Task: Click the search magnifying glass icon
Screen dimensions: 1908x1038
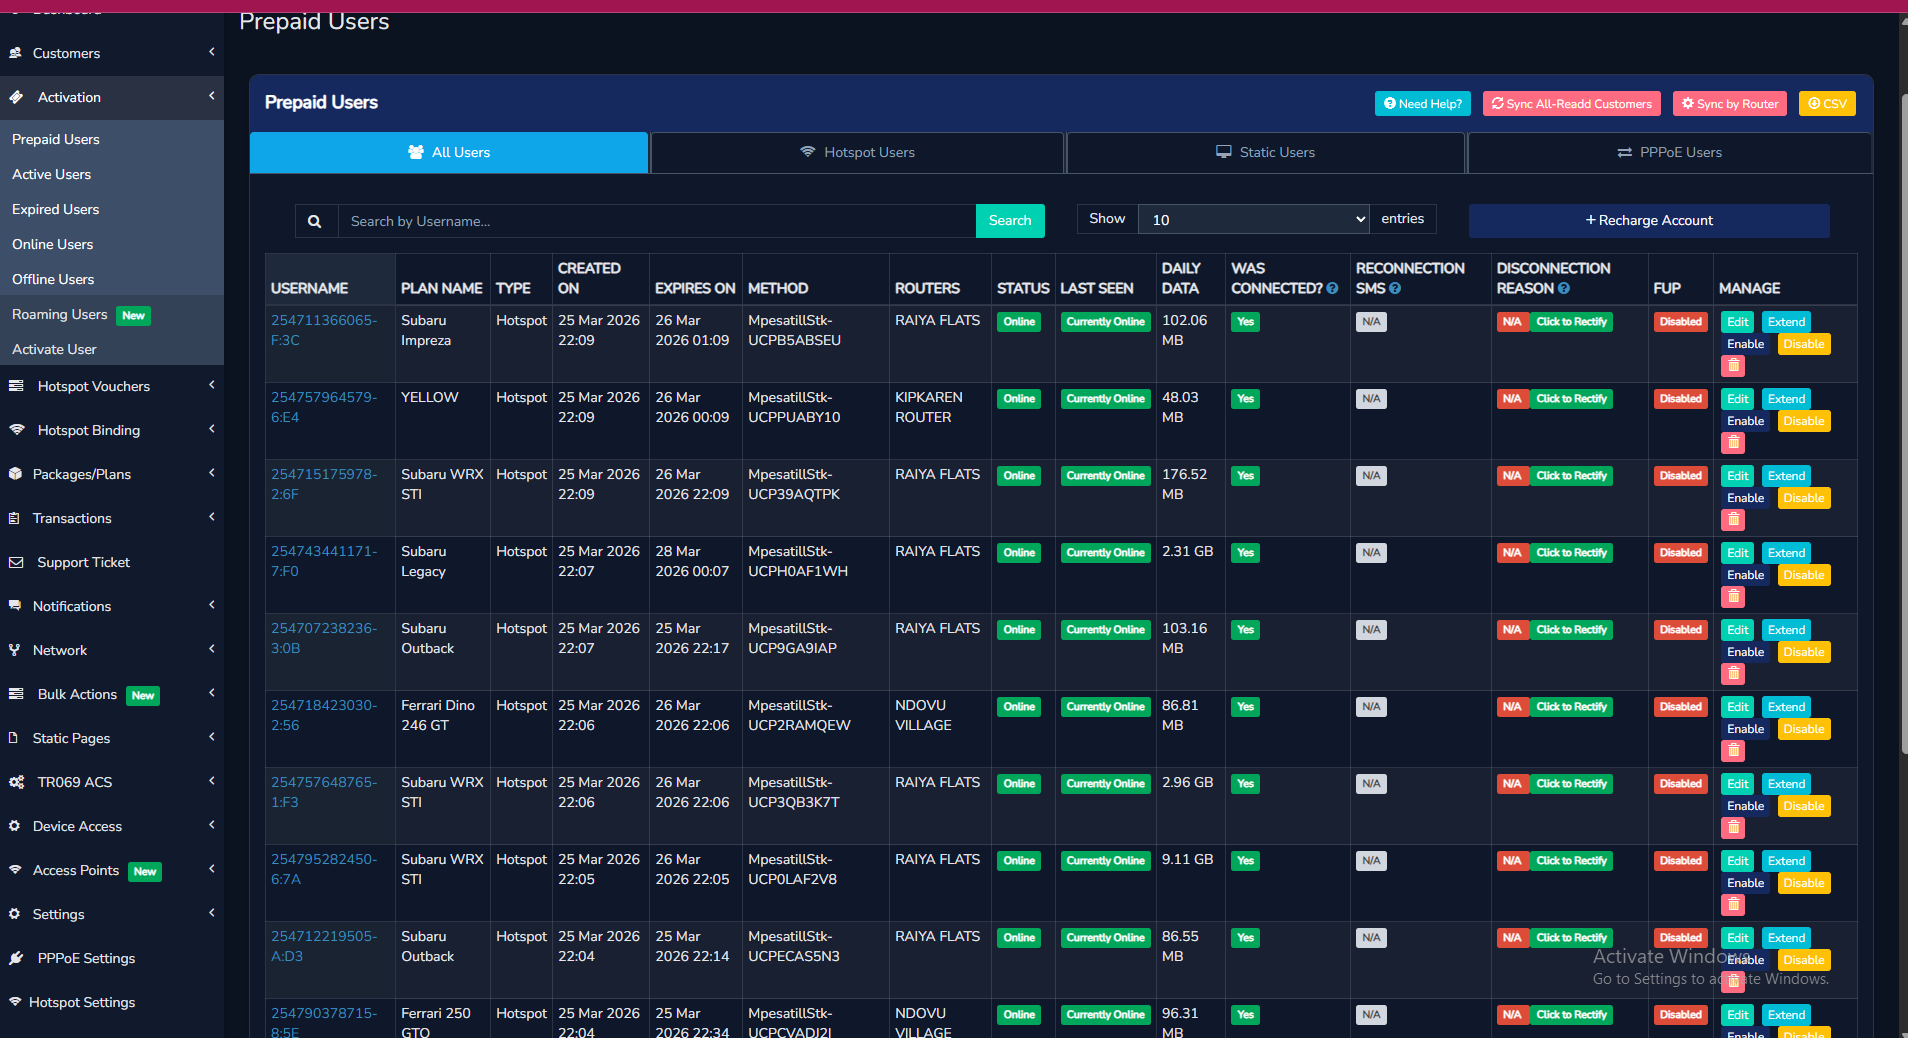Action: point(316,220)
